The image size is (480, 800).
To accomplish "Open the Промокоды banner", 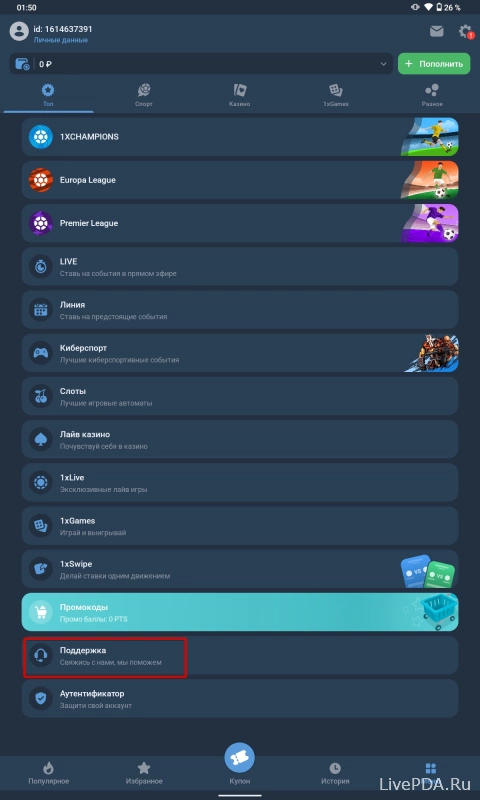I will coord(240,612).
